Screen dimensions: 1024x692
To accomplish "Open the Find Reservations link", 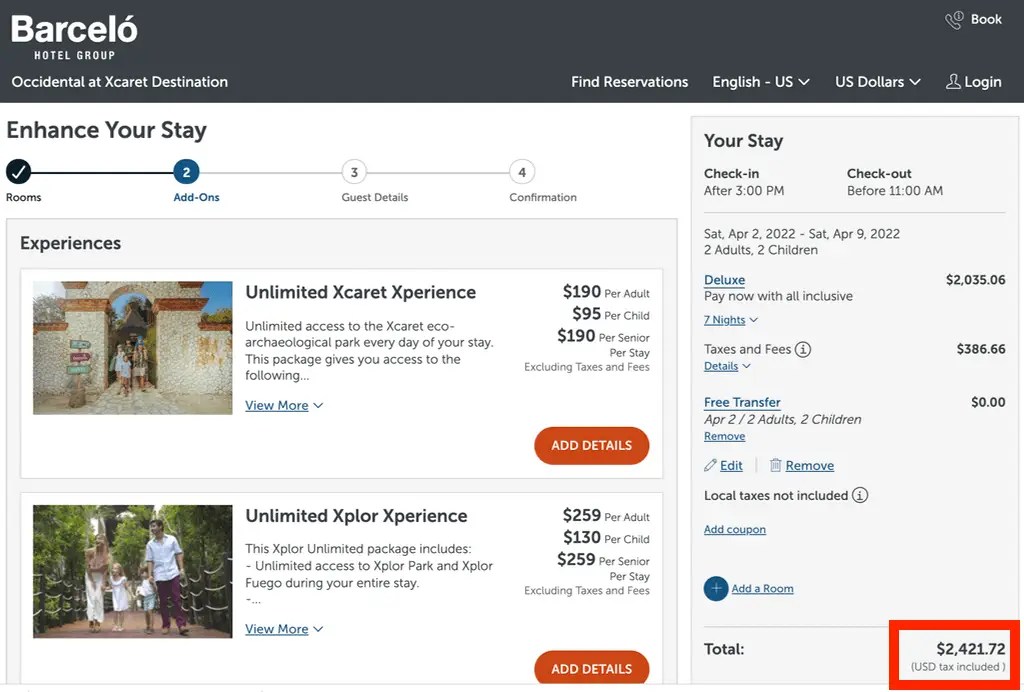I will pyautogui.click(x=629, y=82).
